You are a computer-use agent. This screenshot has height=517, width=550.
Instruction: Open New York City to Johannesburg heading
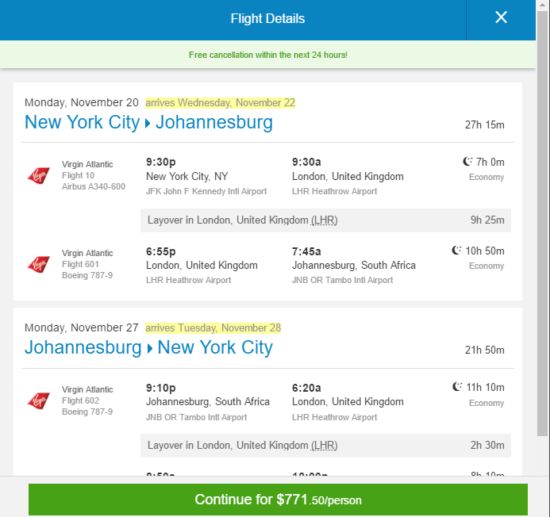148,122
